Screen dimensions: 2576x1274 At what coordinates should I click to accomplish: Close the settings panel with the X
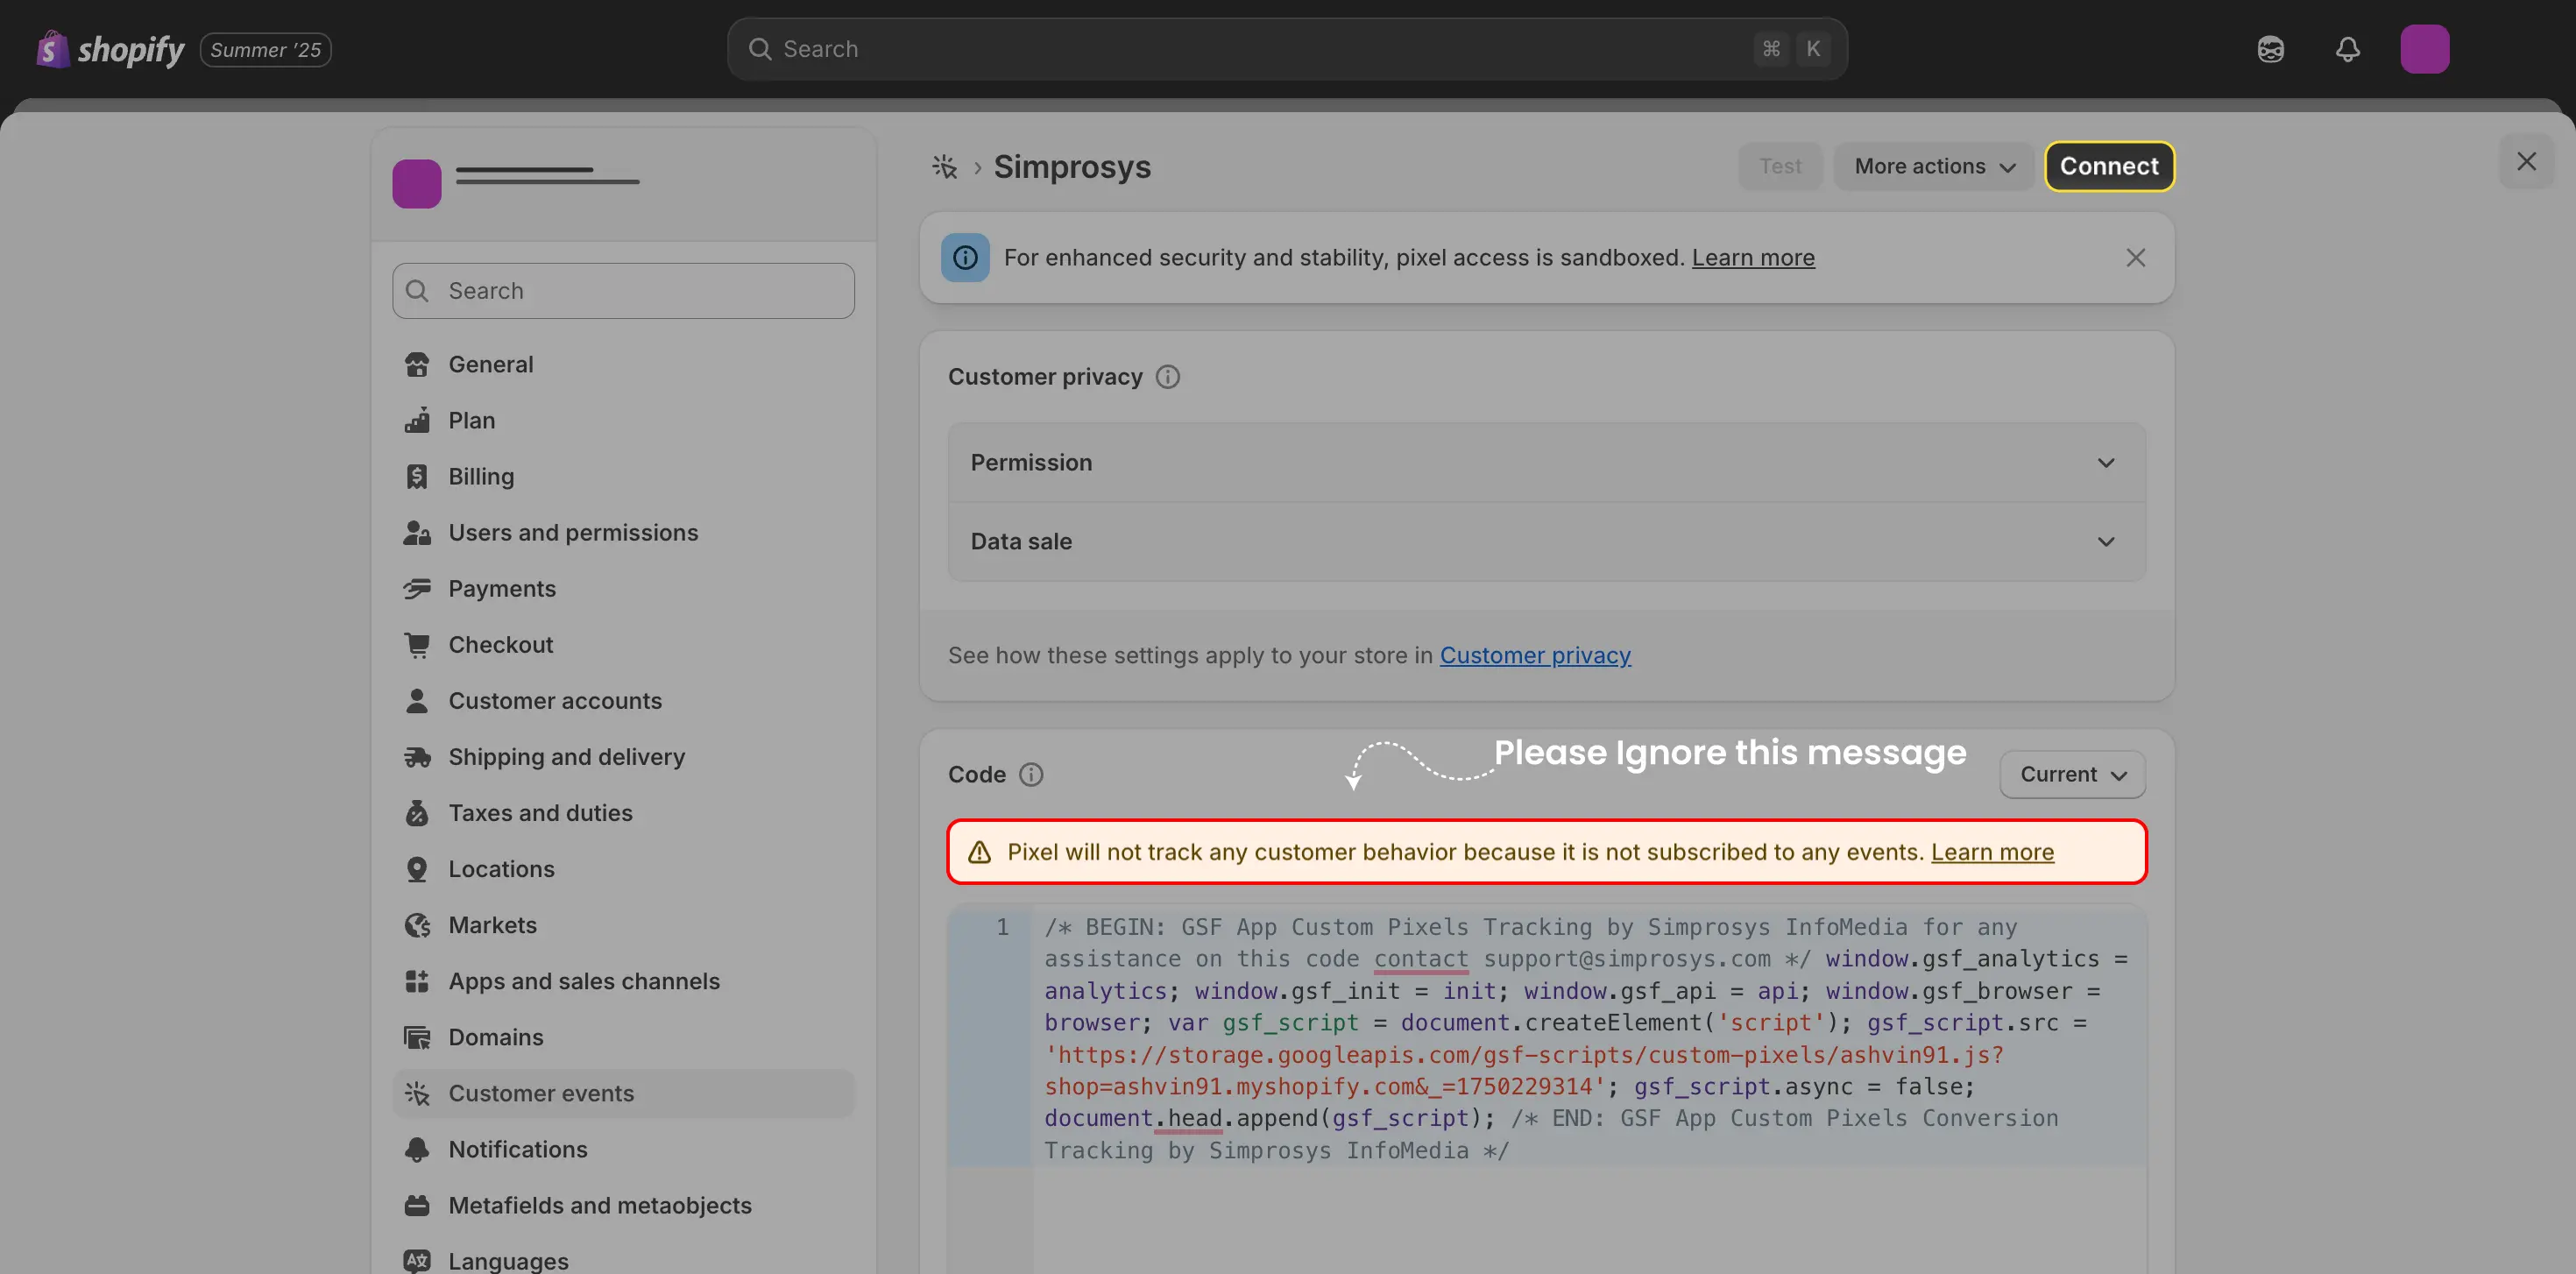point(2526,162)
